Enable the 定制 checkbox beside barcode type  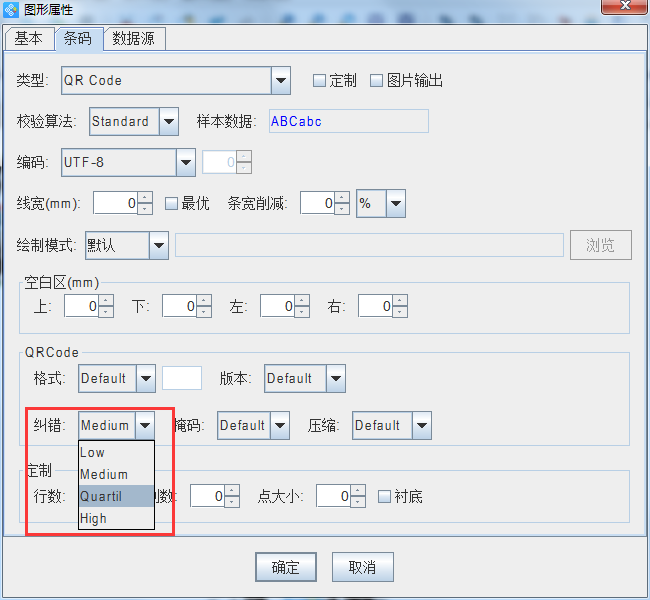click(x=320, y=81)
